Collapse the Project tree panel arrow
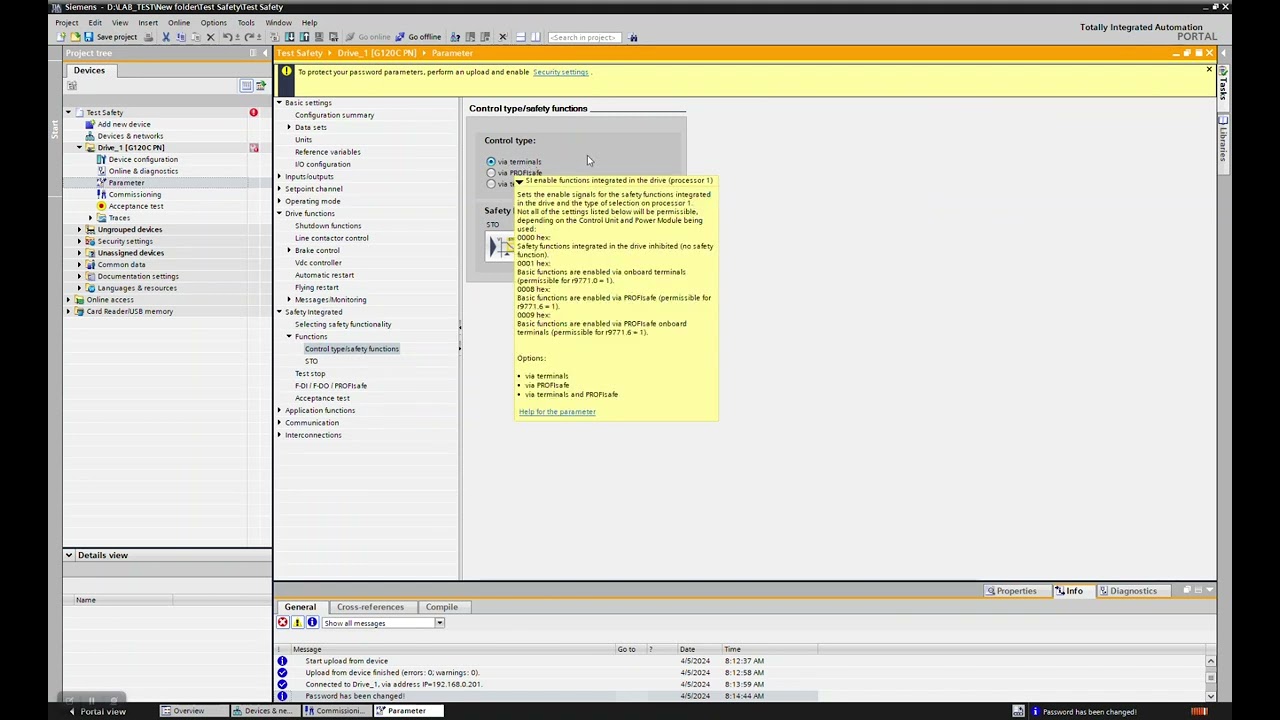Viewport: 1280px width, 720px height. point(264,53)
